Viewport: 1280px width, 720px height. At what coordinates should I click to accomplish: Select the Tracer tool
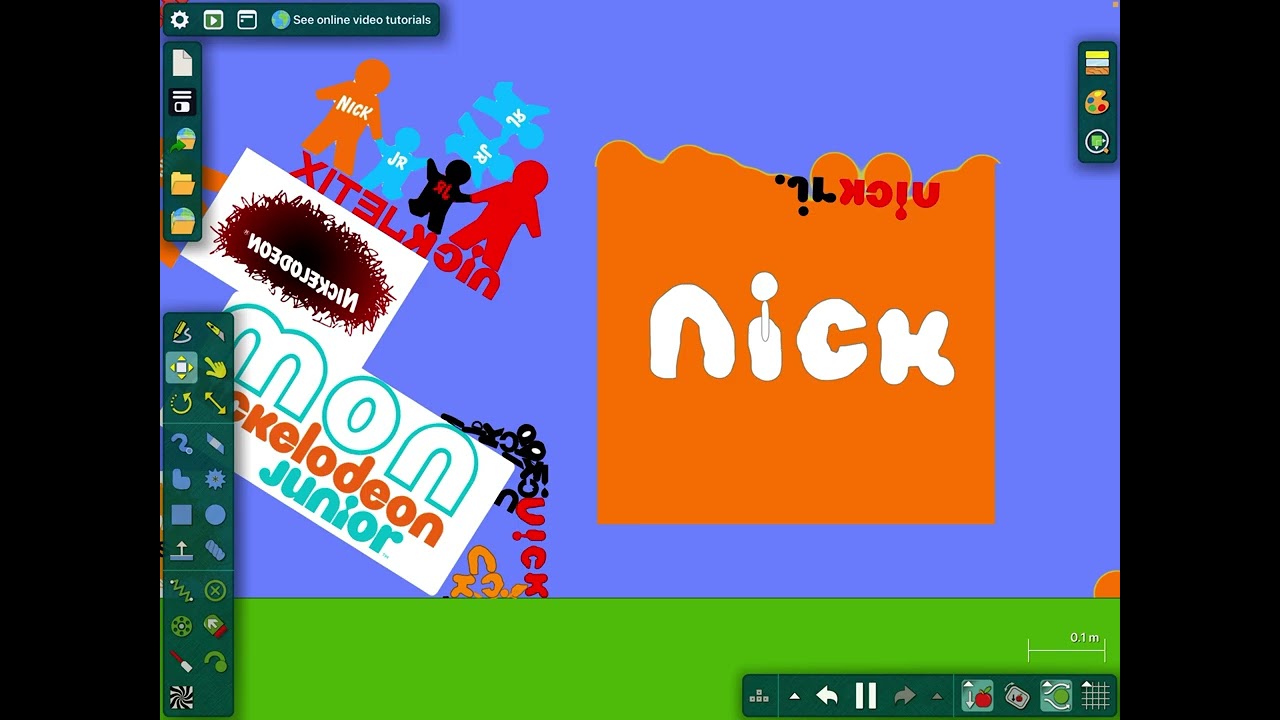tap(215, 661)
